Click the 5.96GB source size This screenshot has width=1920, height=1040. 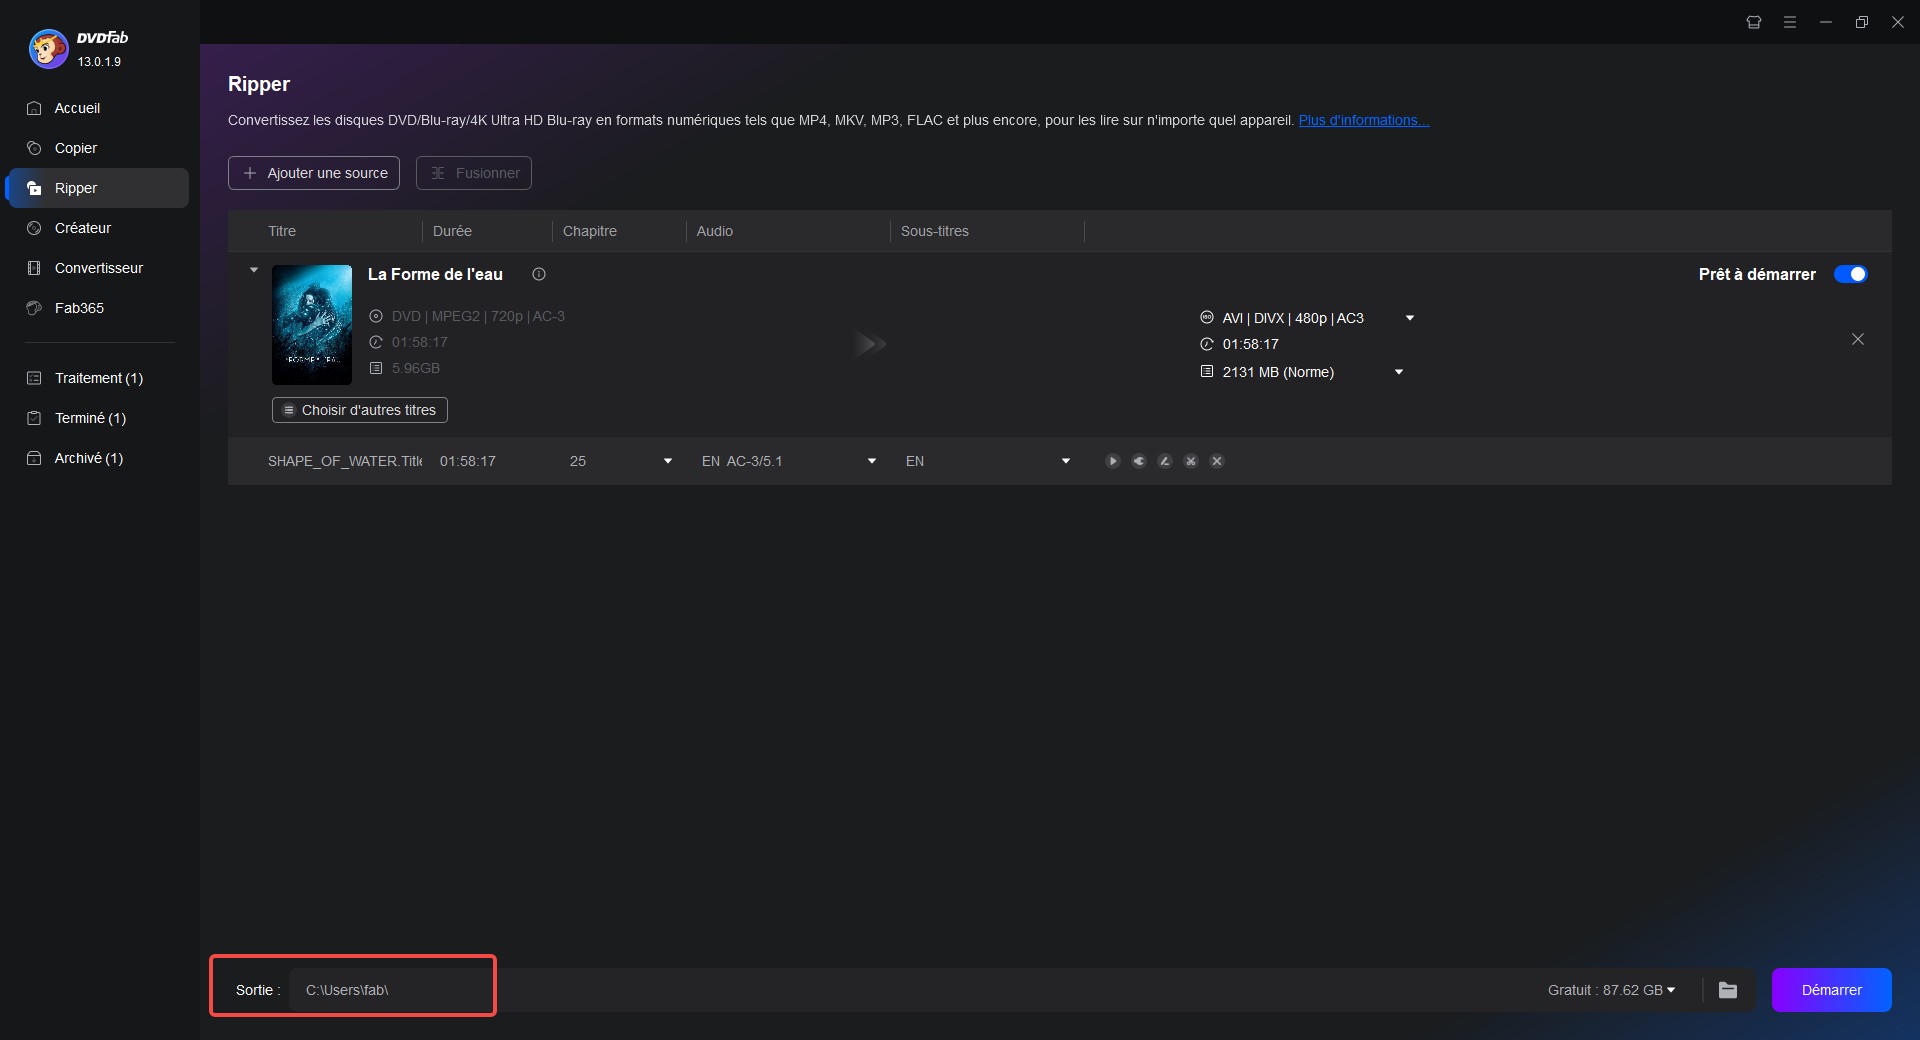coord(416,368)
